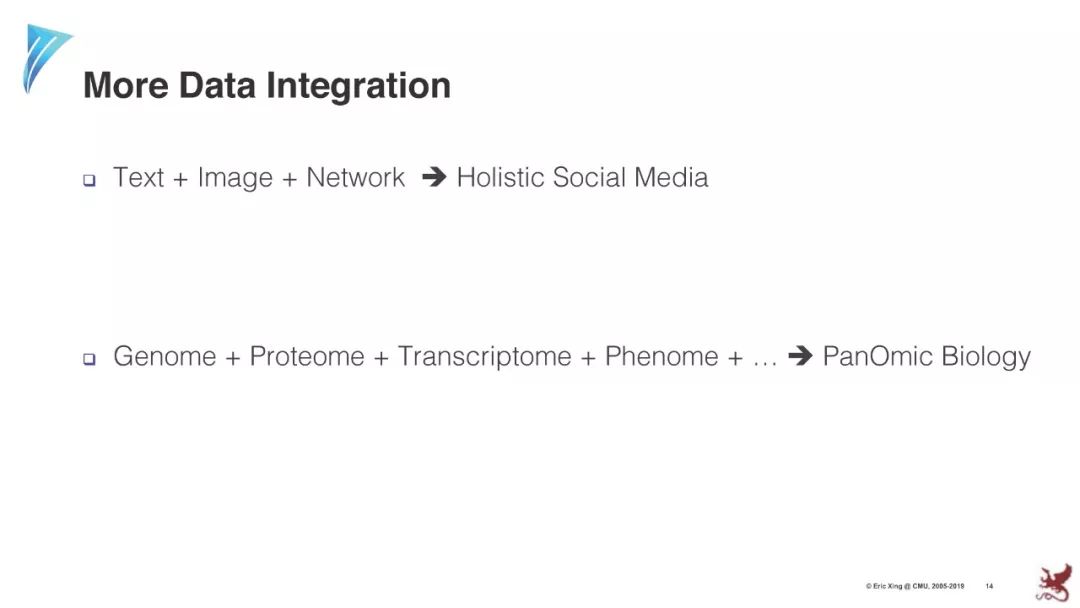This screenshot has height=608, width=1080.
Task: Click the PanOmic Biology text
Action: (x=926, y=357)
